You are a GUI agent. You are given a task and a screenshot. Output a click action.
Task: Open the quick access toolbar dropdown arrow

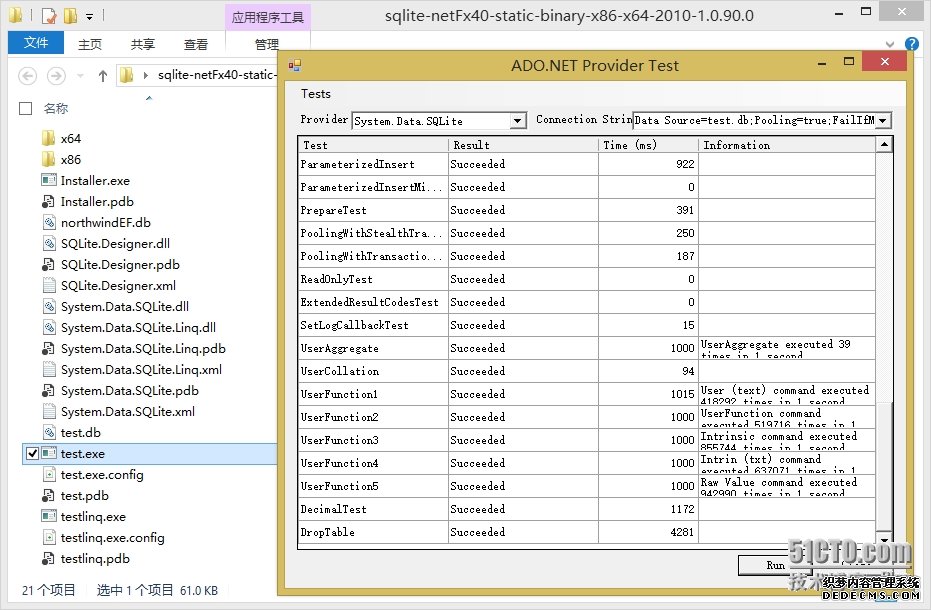pyautogui.click(x=89, y=17)
